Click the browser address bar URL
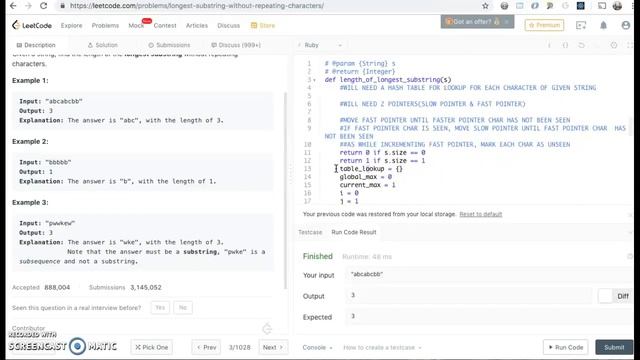This screenshot has height=360, width=640. tap(197, 6)
